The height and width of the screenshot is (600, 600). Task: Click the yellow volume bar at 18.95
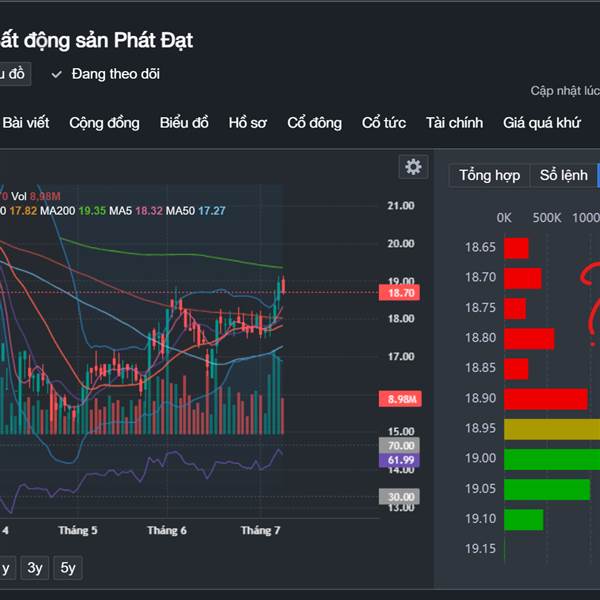[x=552, y=429]
